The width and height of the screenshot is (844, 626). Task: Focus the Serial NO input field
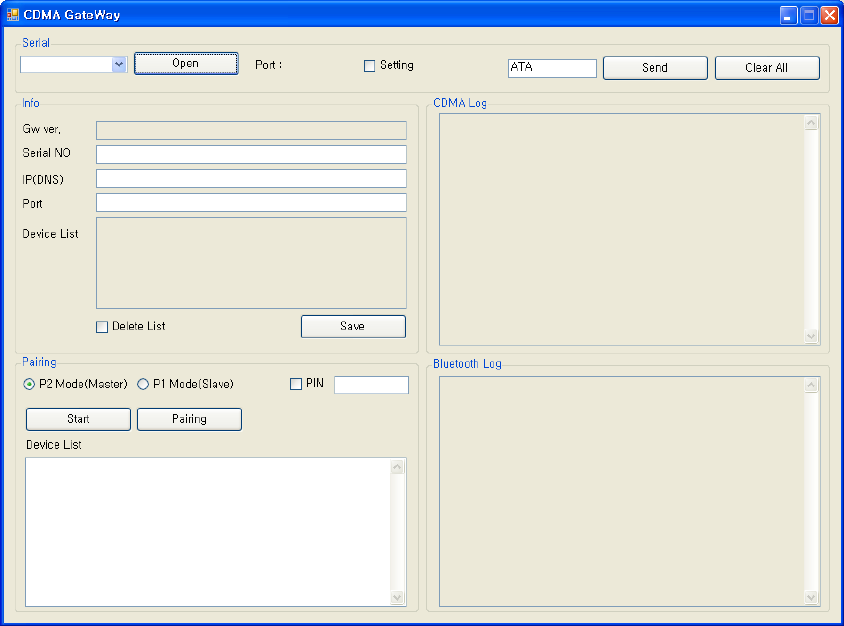pos(251,154)
